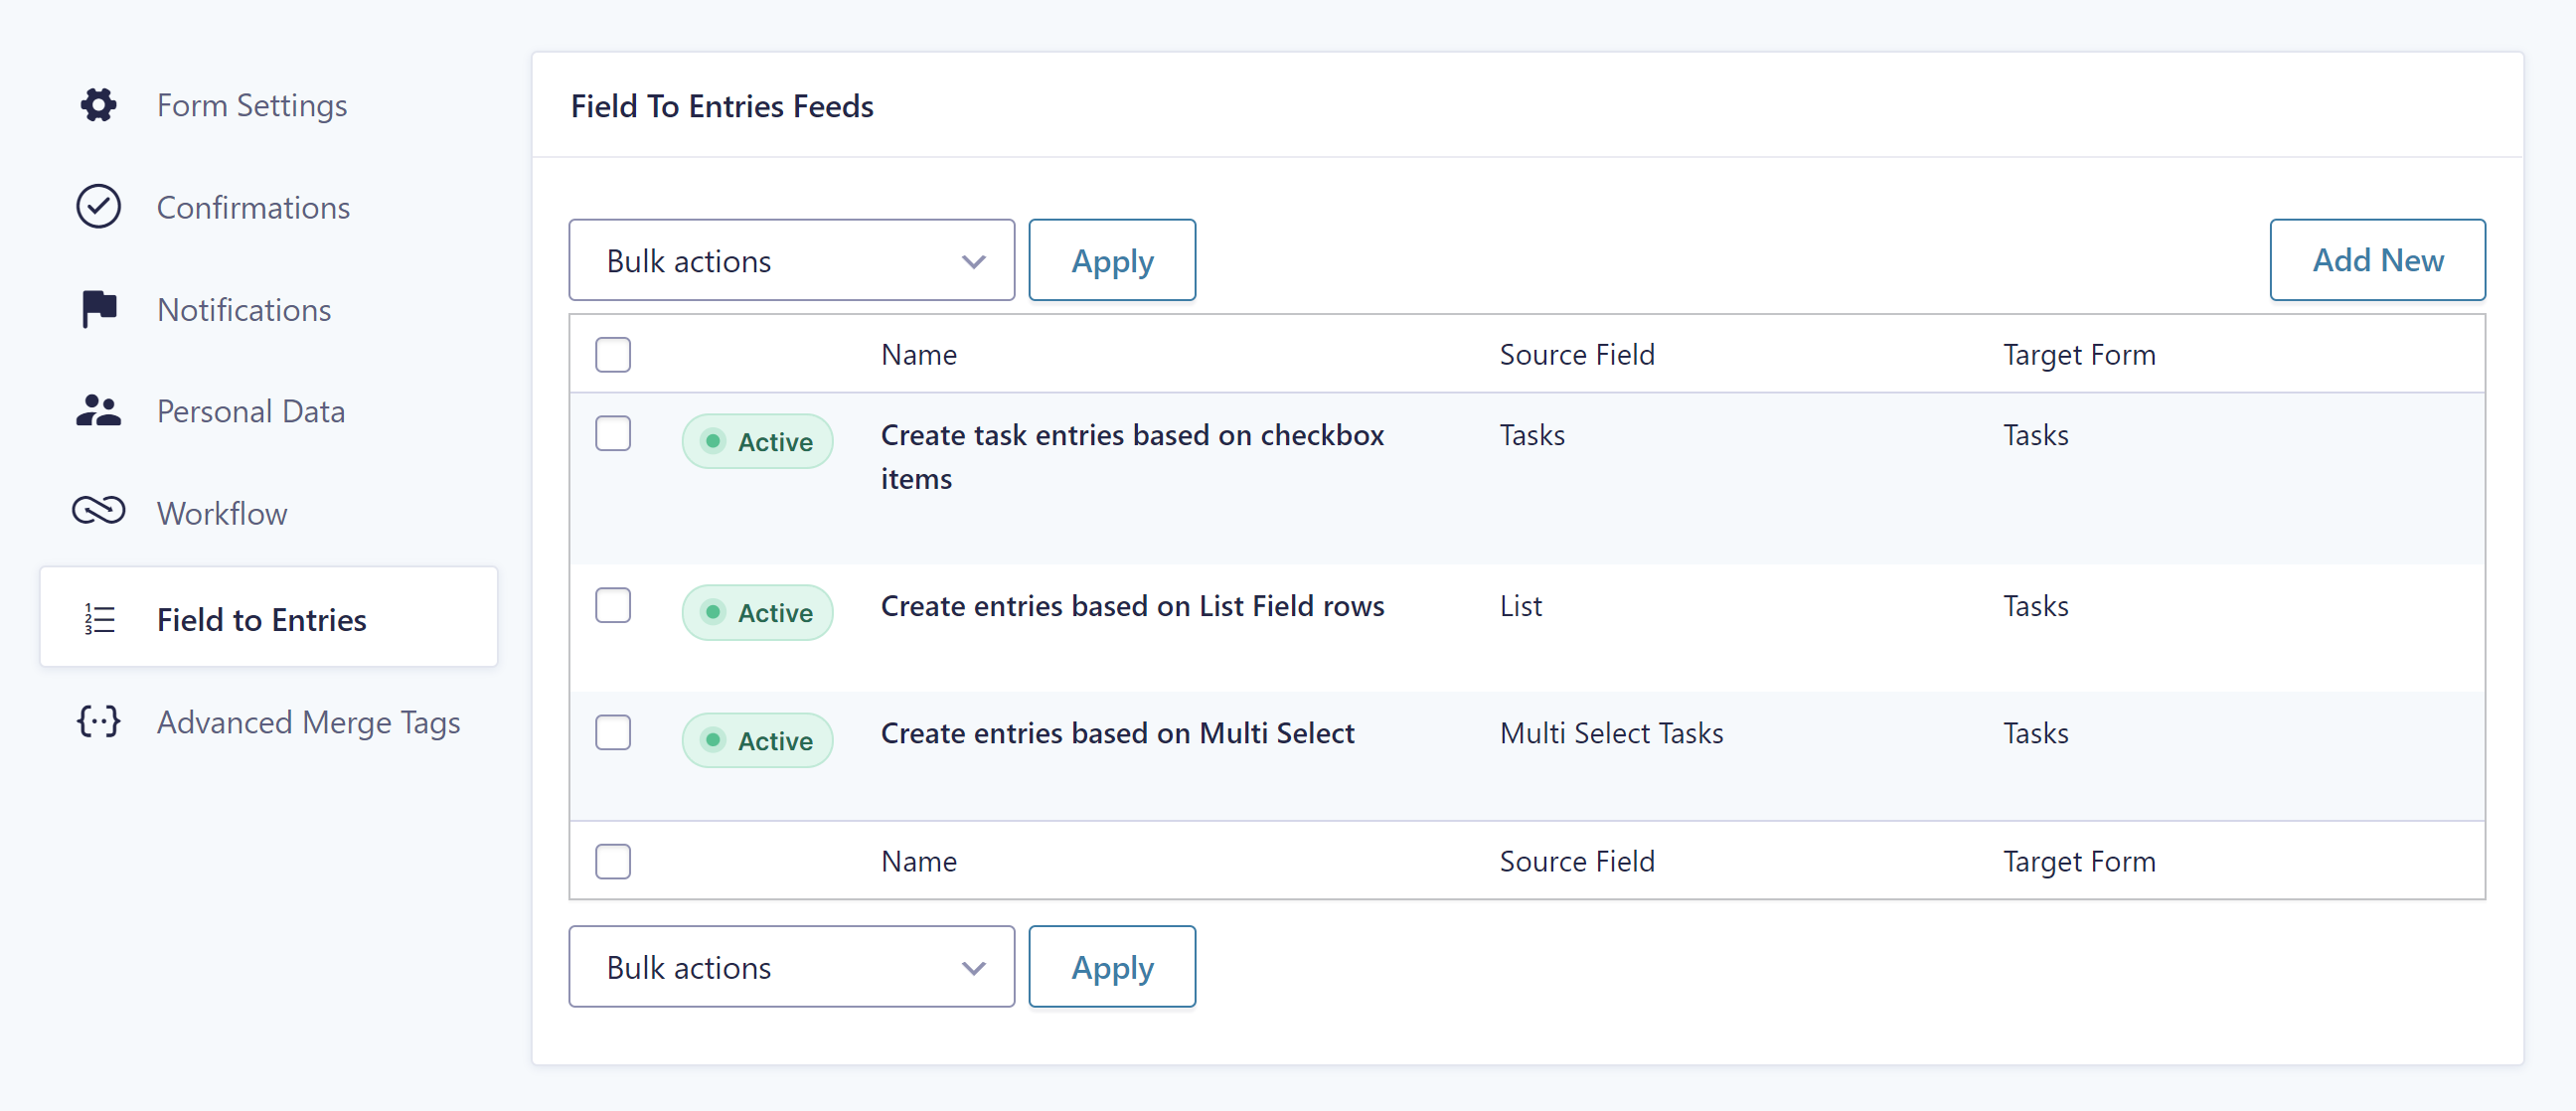
Task: Toggle Active status on the List Field rows feed
Action: 757,612
